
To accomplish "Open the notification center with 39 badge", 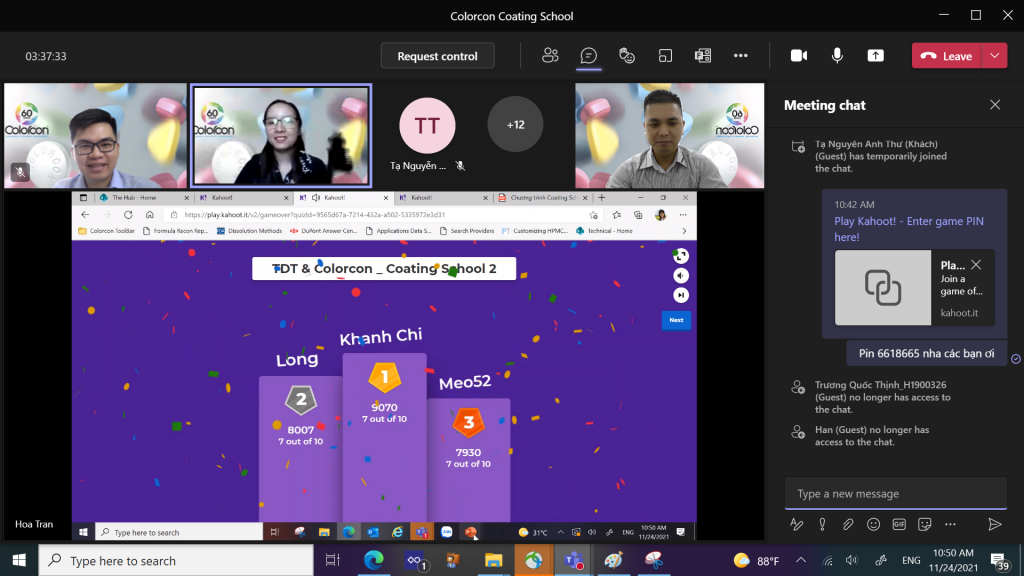I will coord(999,561).
